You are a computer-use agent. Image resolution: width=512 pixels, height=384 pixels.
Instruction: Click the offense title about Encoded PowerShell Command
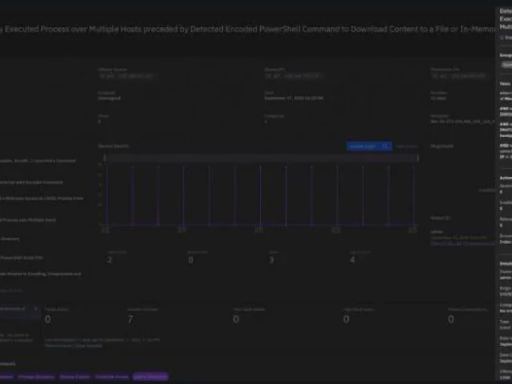tap(247, 29)
